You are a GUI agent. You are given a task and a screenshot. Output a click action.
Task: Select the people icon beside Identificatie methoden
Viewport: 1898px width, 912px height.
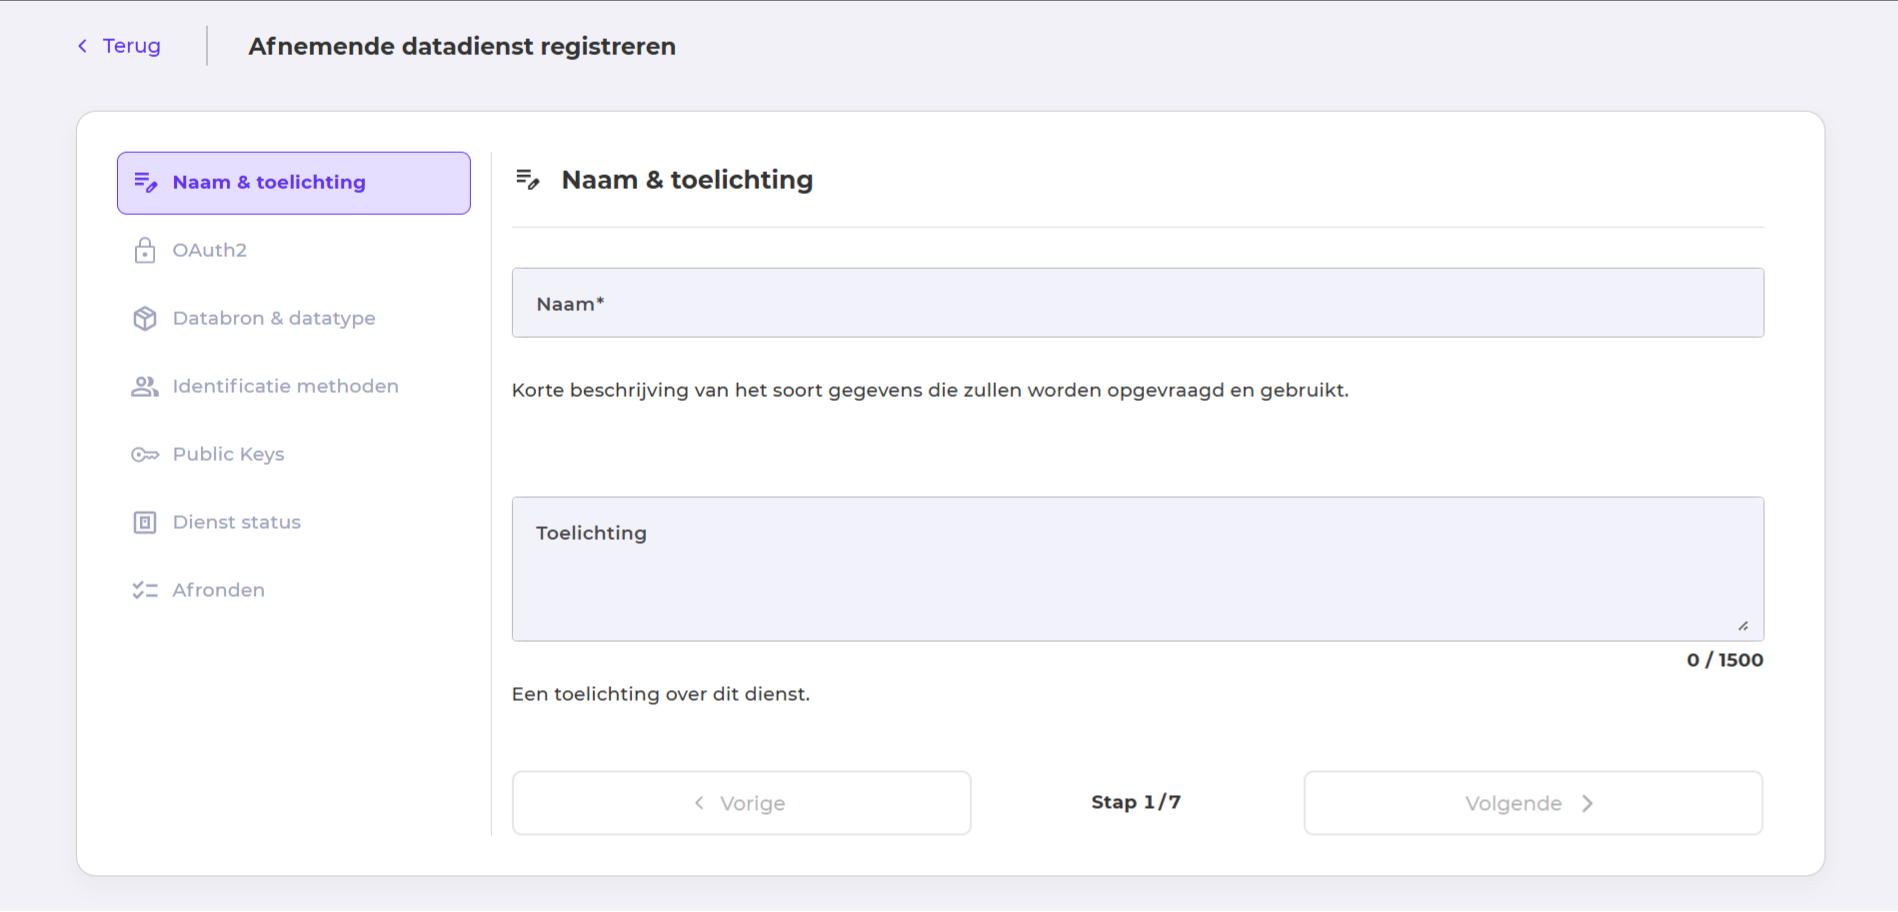(144, 386)
